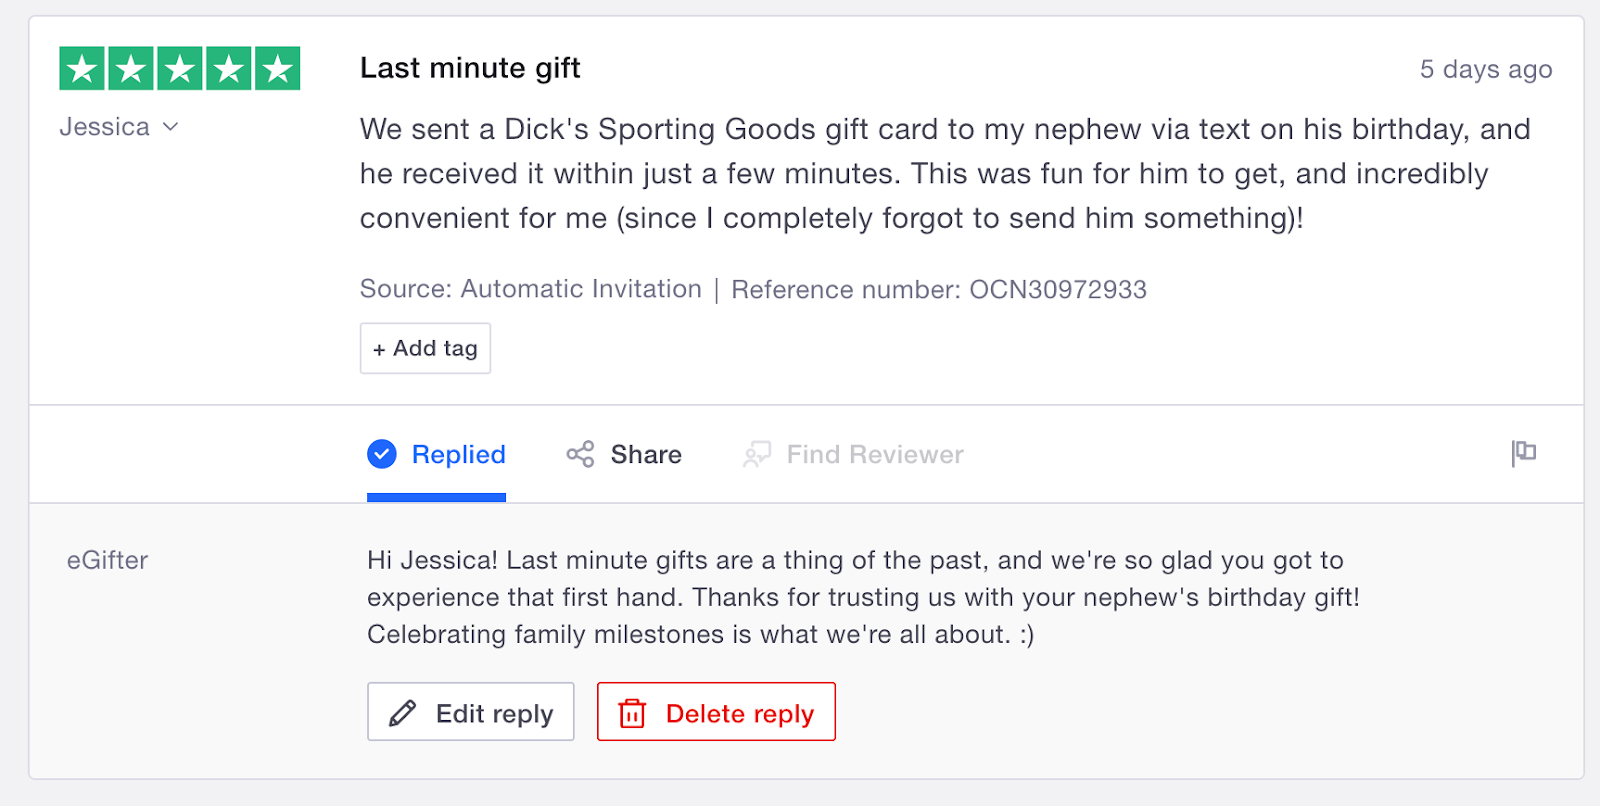Click the Find Reviewer person icon
This screenshot has width=1600, height=806.
click(x=757, y=455)
